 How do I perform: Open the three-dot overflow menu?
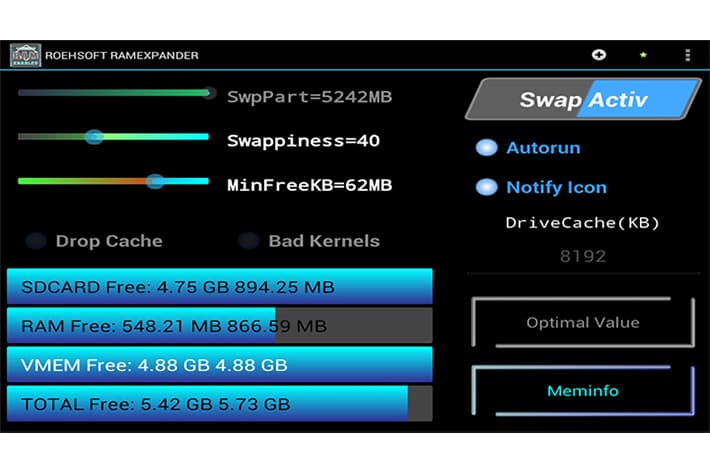pyautogui.click(x=687, y=55)
